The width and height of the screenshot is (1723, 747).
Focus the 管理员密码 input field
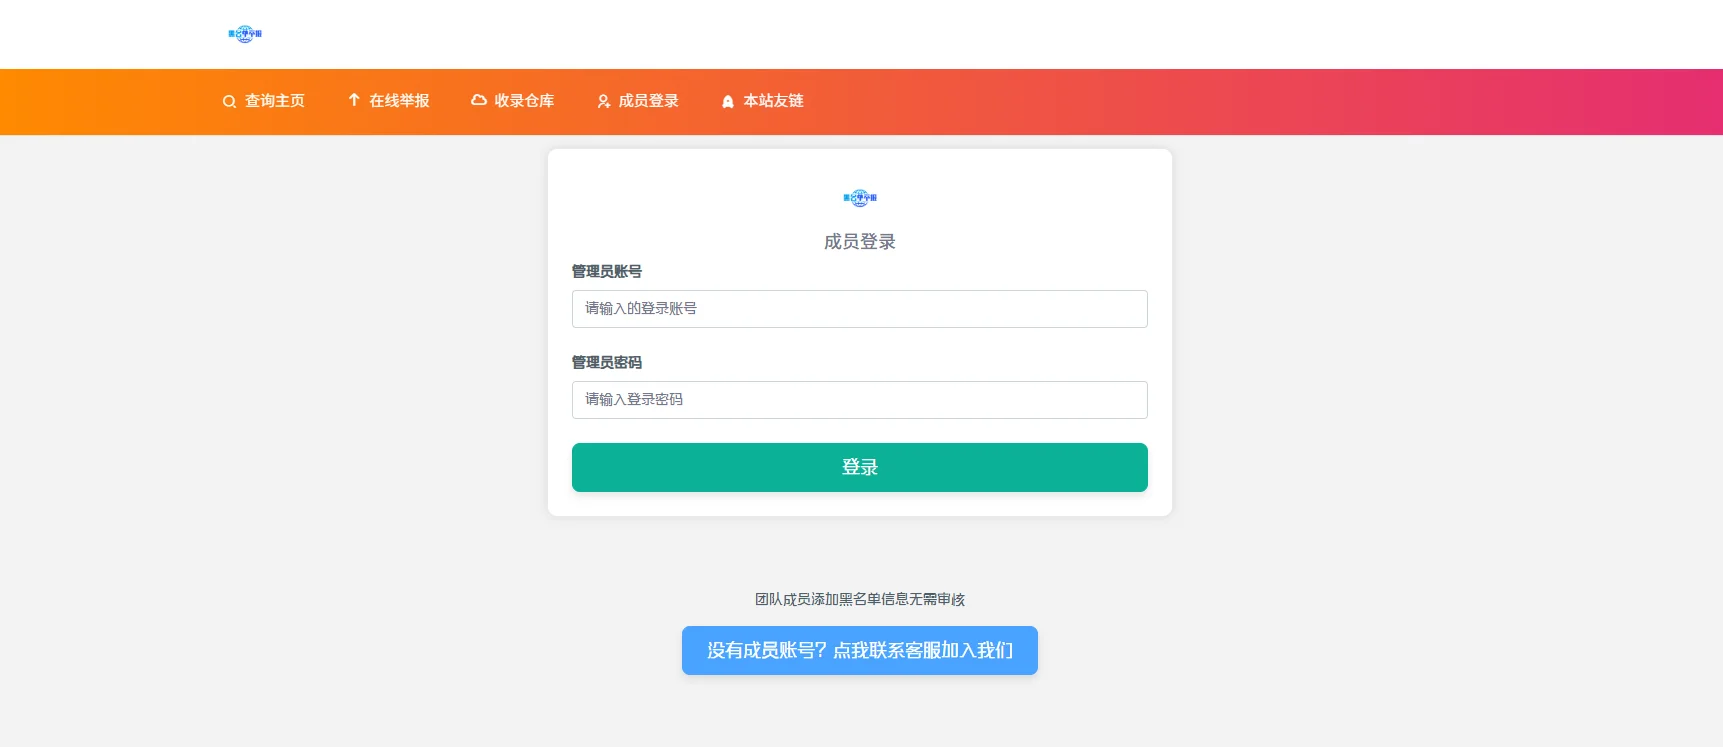(860, 400)
